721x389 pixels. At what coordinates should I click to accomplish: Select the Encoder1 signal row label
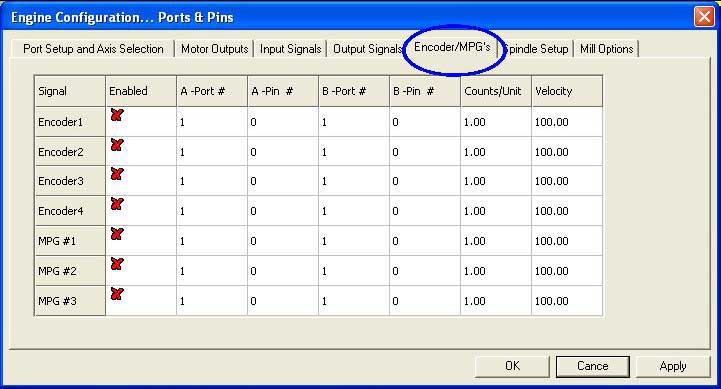(x=70, y=122)
